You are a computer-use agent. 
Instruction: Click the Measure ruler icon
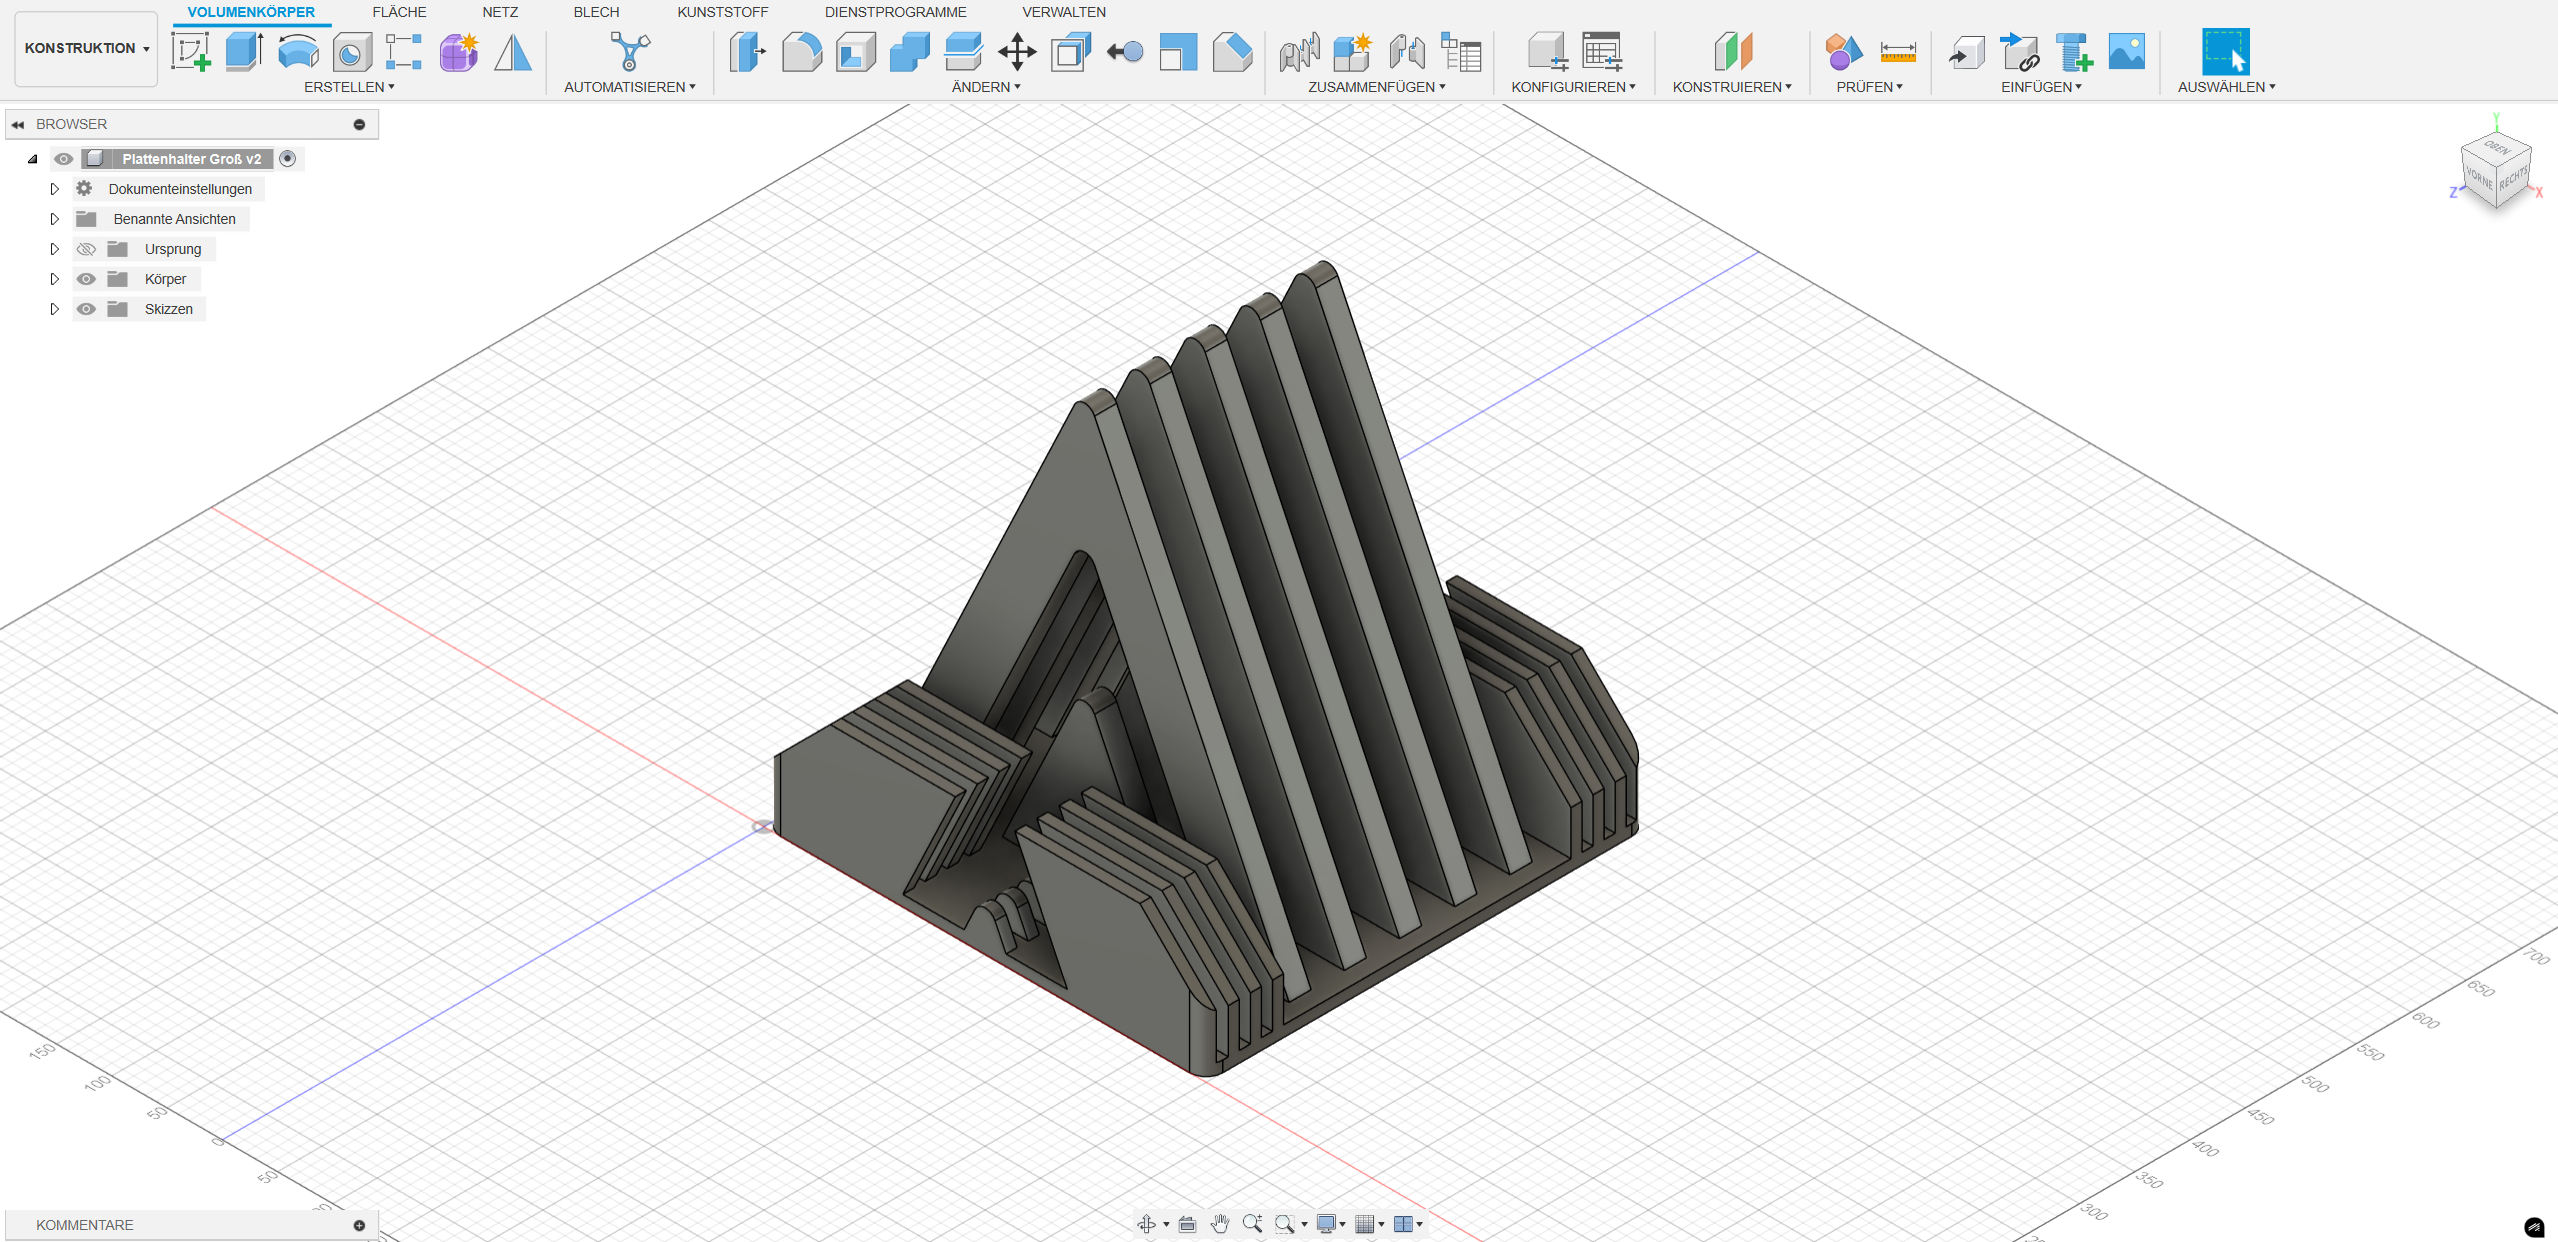coord(1897,51)
